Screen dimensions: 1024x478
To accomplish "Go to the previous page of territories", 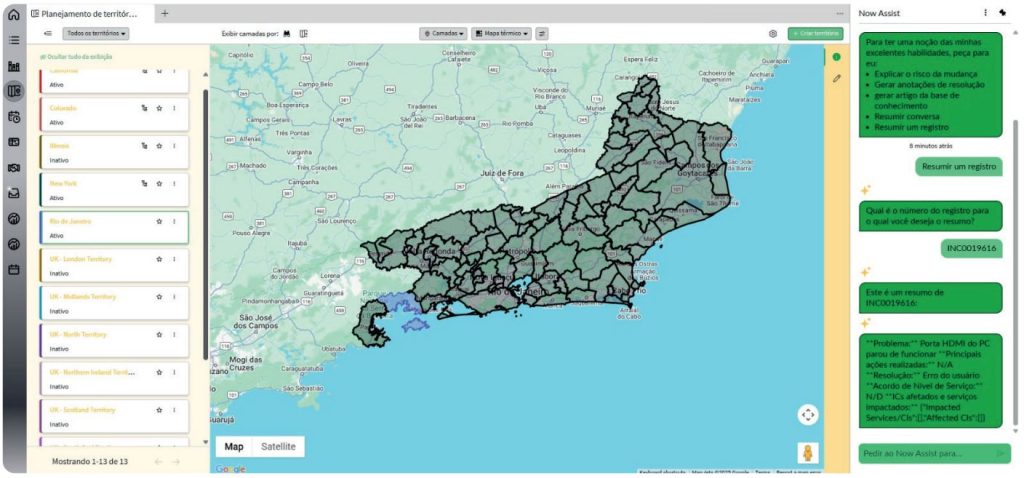I will pos(159,462).
